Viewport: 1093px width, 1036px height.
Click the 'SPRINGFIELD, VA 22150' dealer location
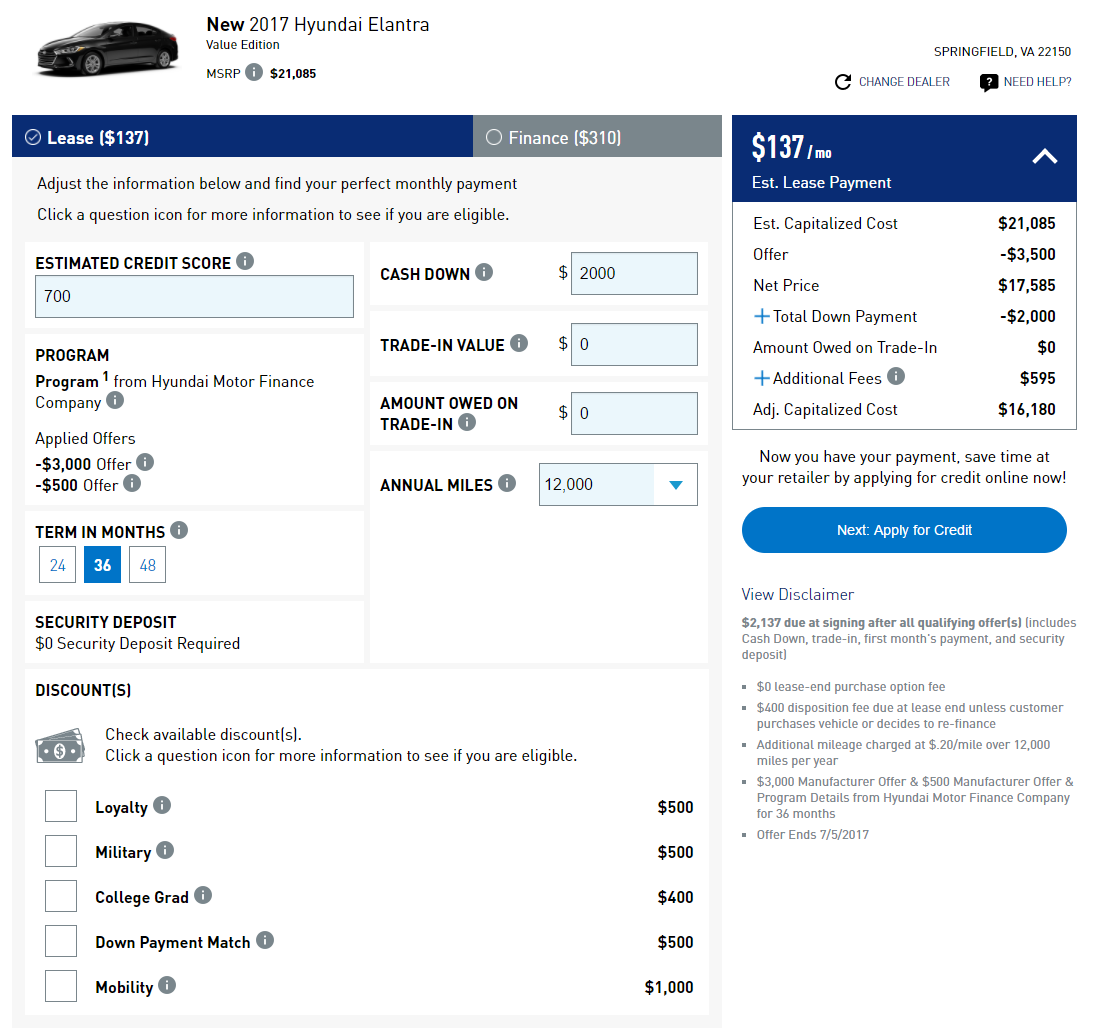coord(1002,52)
